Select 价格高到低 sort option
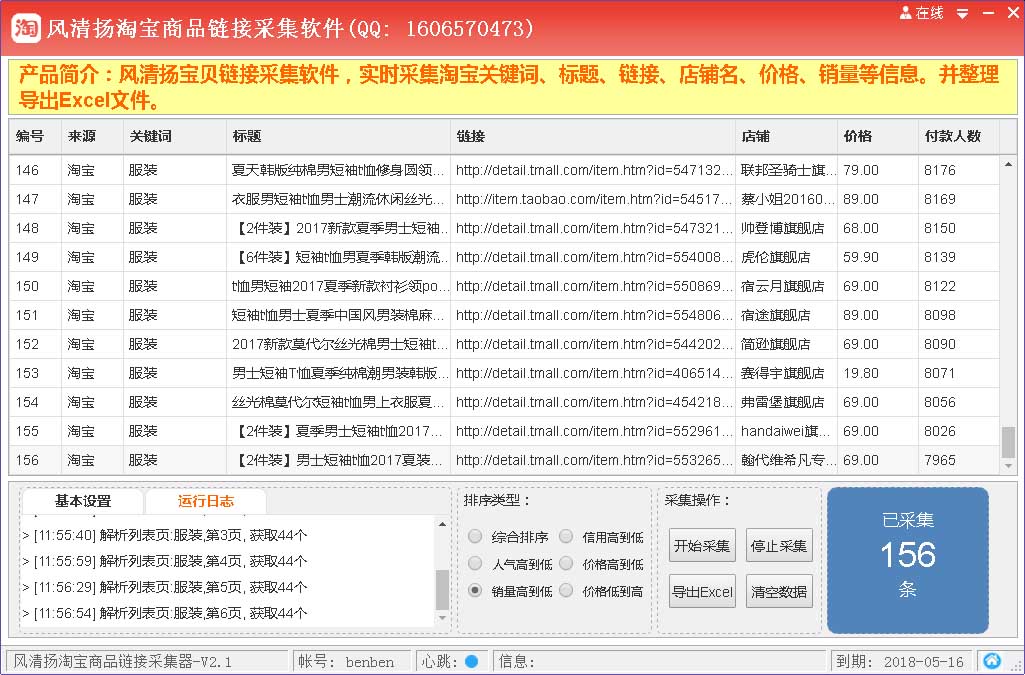1025x675 pixels. (566, 563)
